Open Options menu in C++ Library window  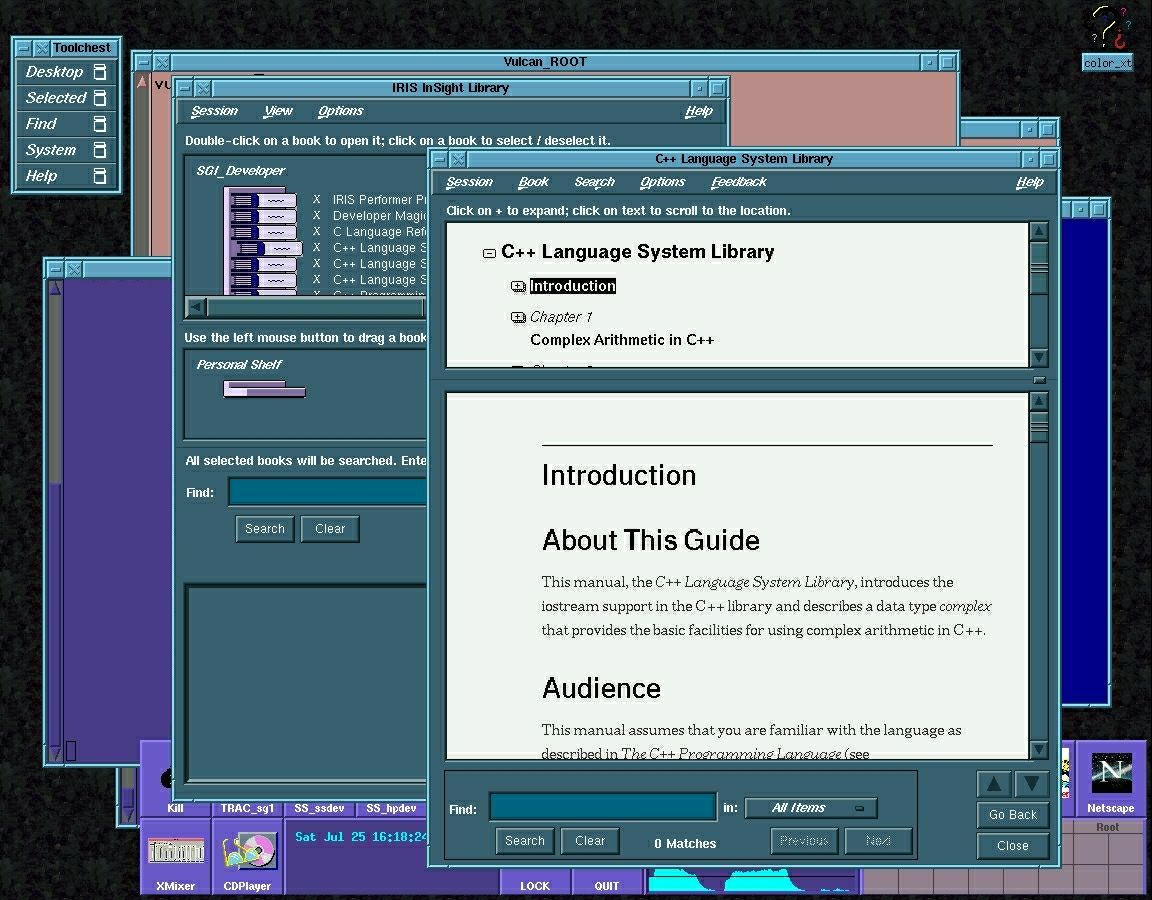(x=662, y=182)
